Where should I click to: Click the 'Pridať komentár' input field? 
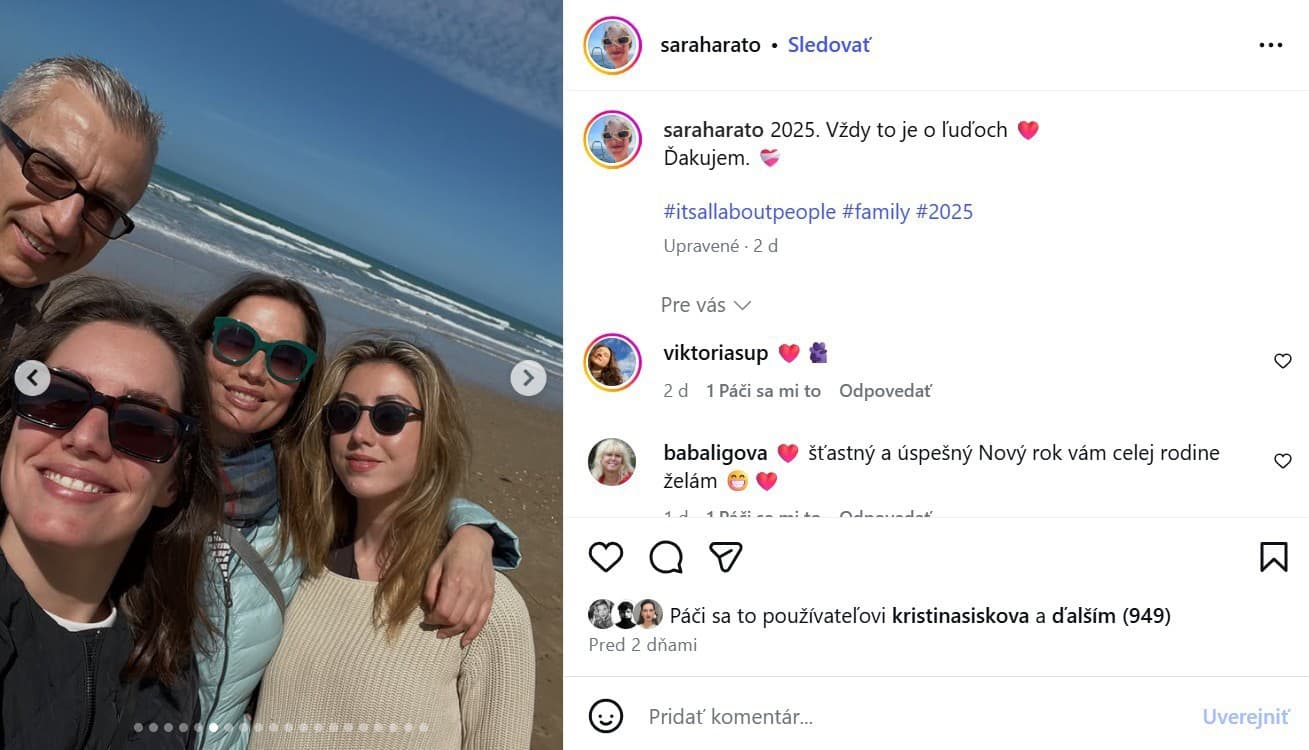900,716
